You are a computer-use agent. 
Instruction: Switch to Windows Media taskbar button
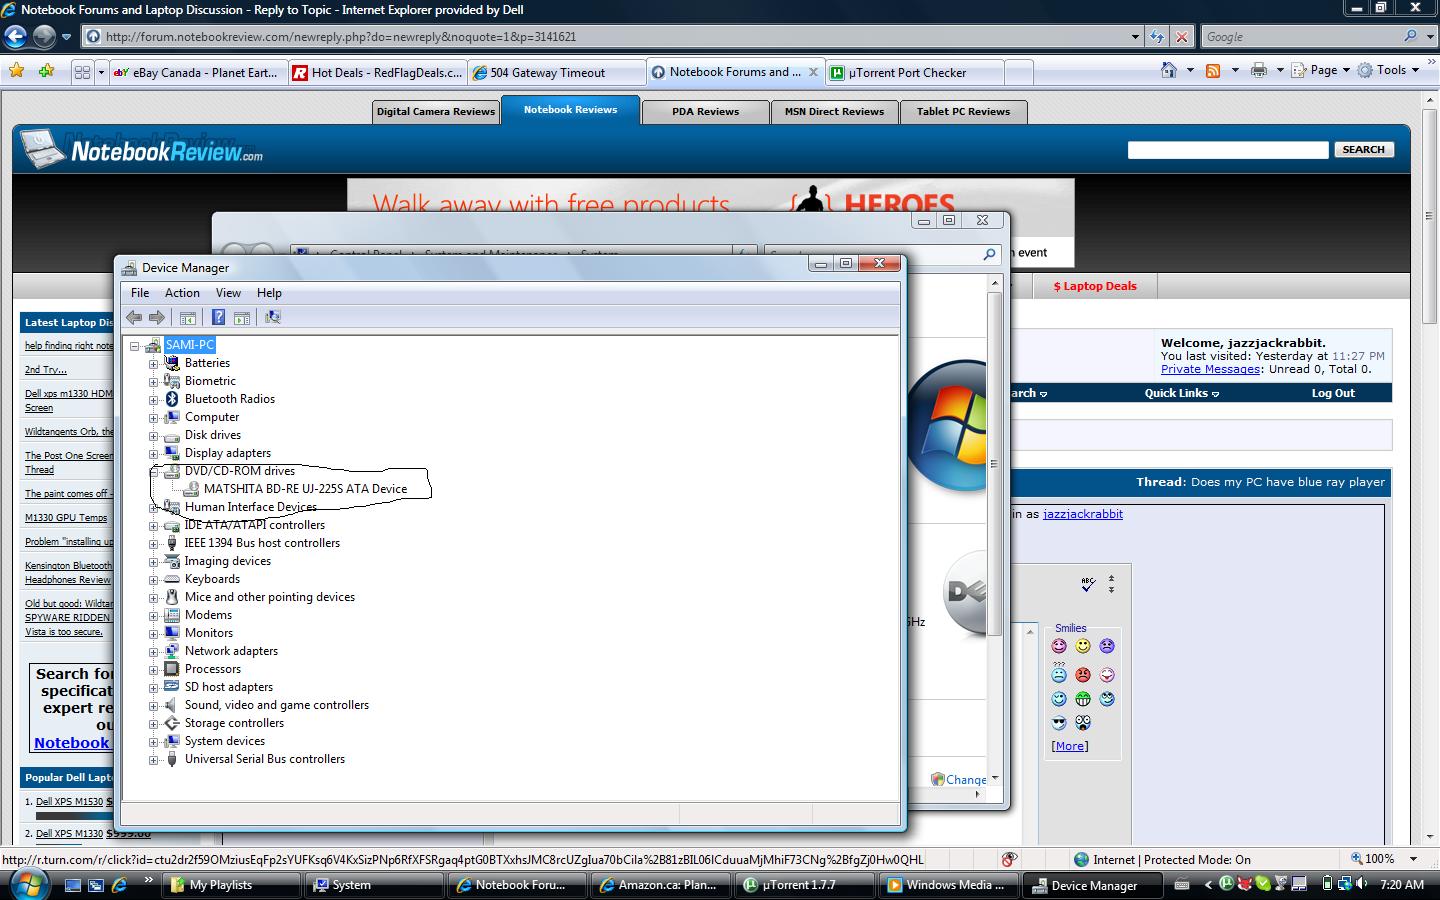click(x=949, y=885)
